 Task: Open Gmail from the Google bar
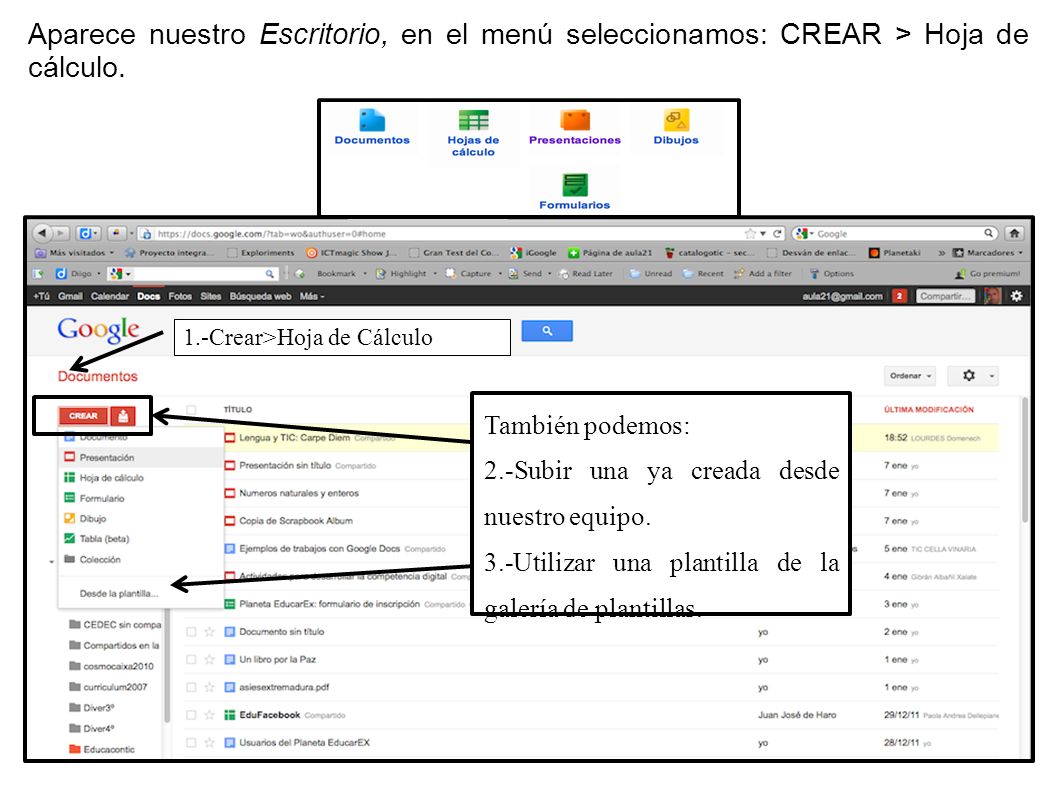point(70,296)
